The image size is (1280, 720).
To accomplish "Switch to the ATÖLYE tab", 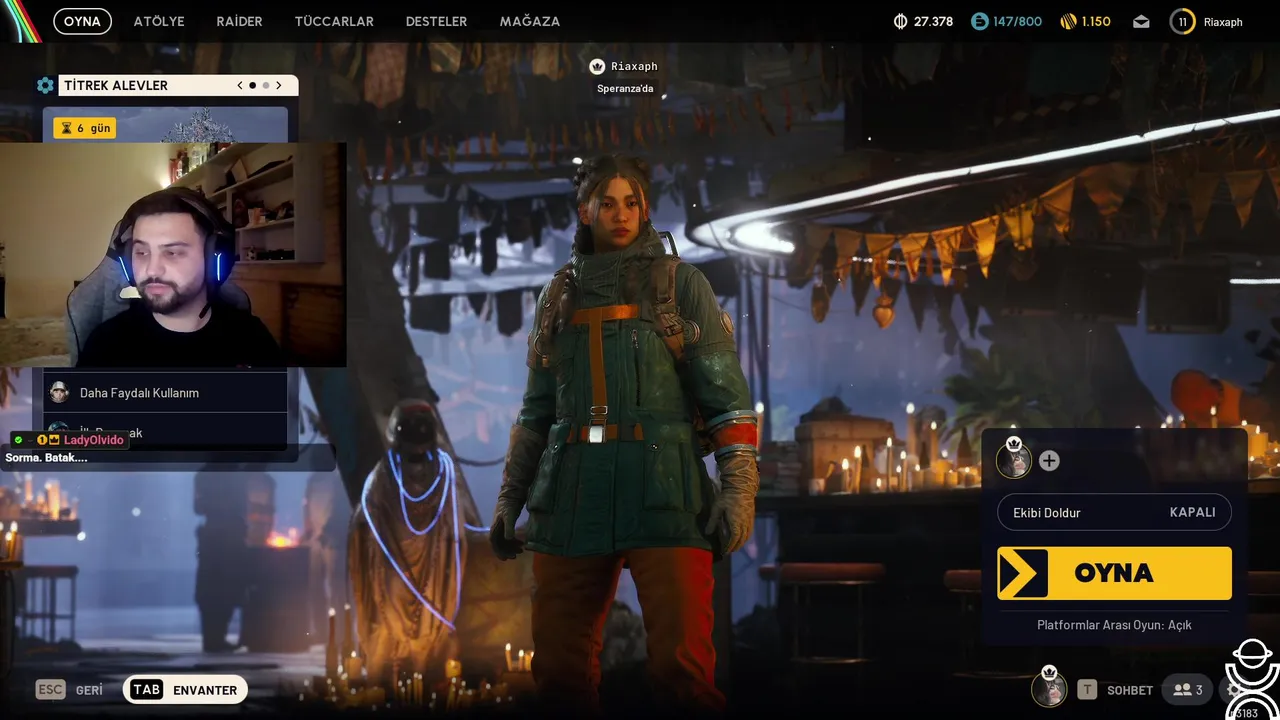I will click(x=159, y=21).
